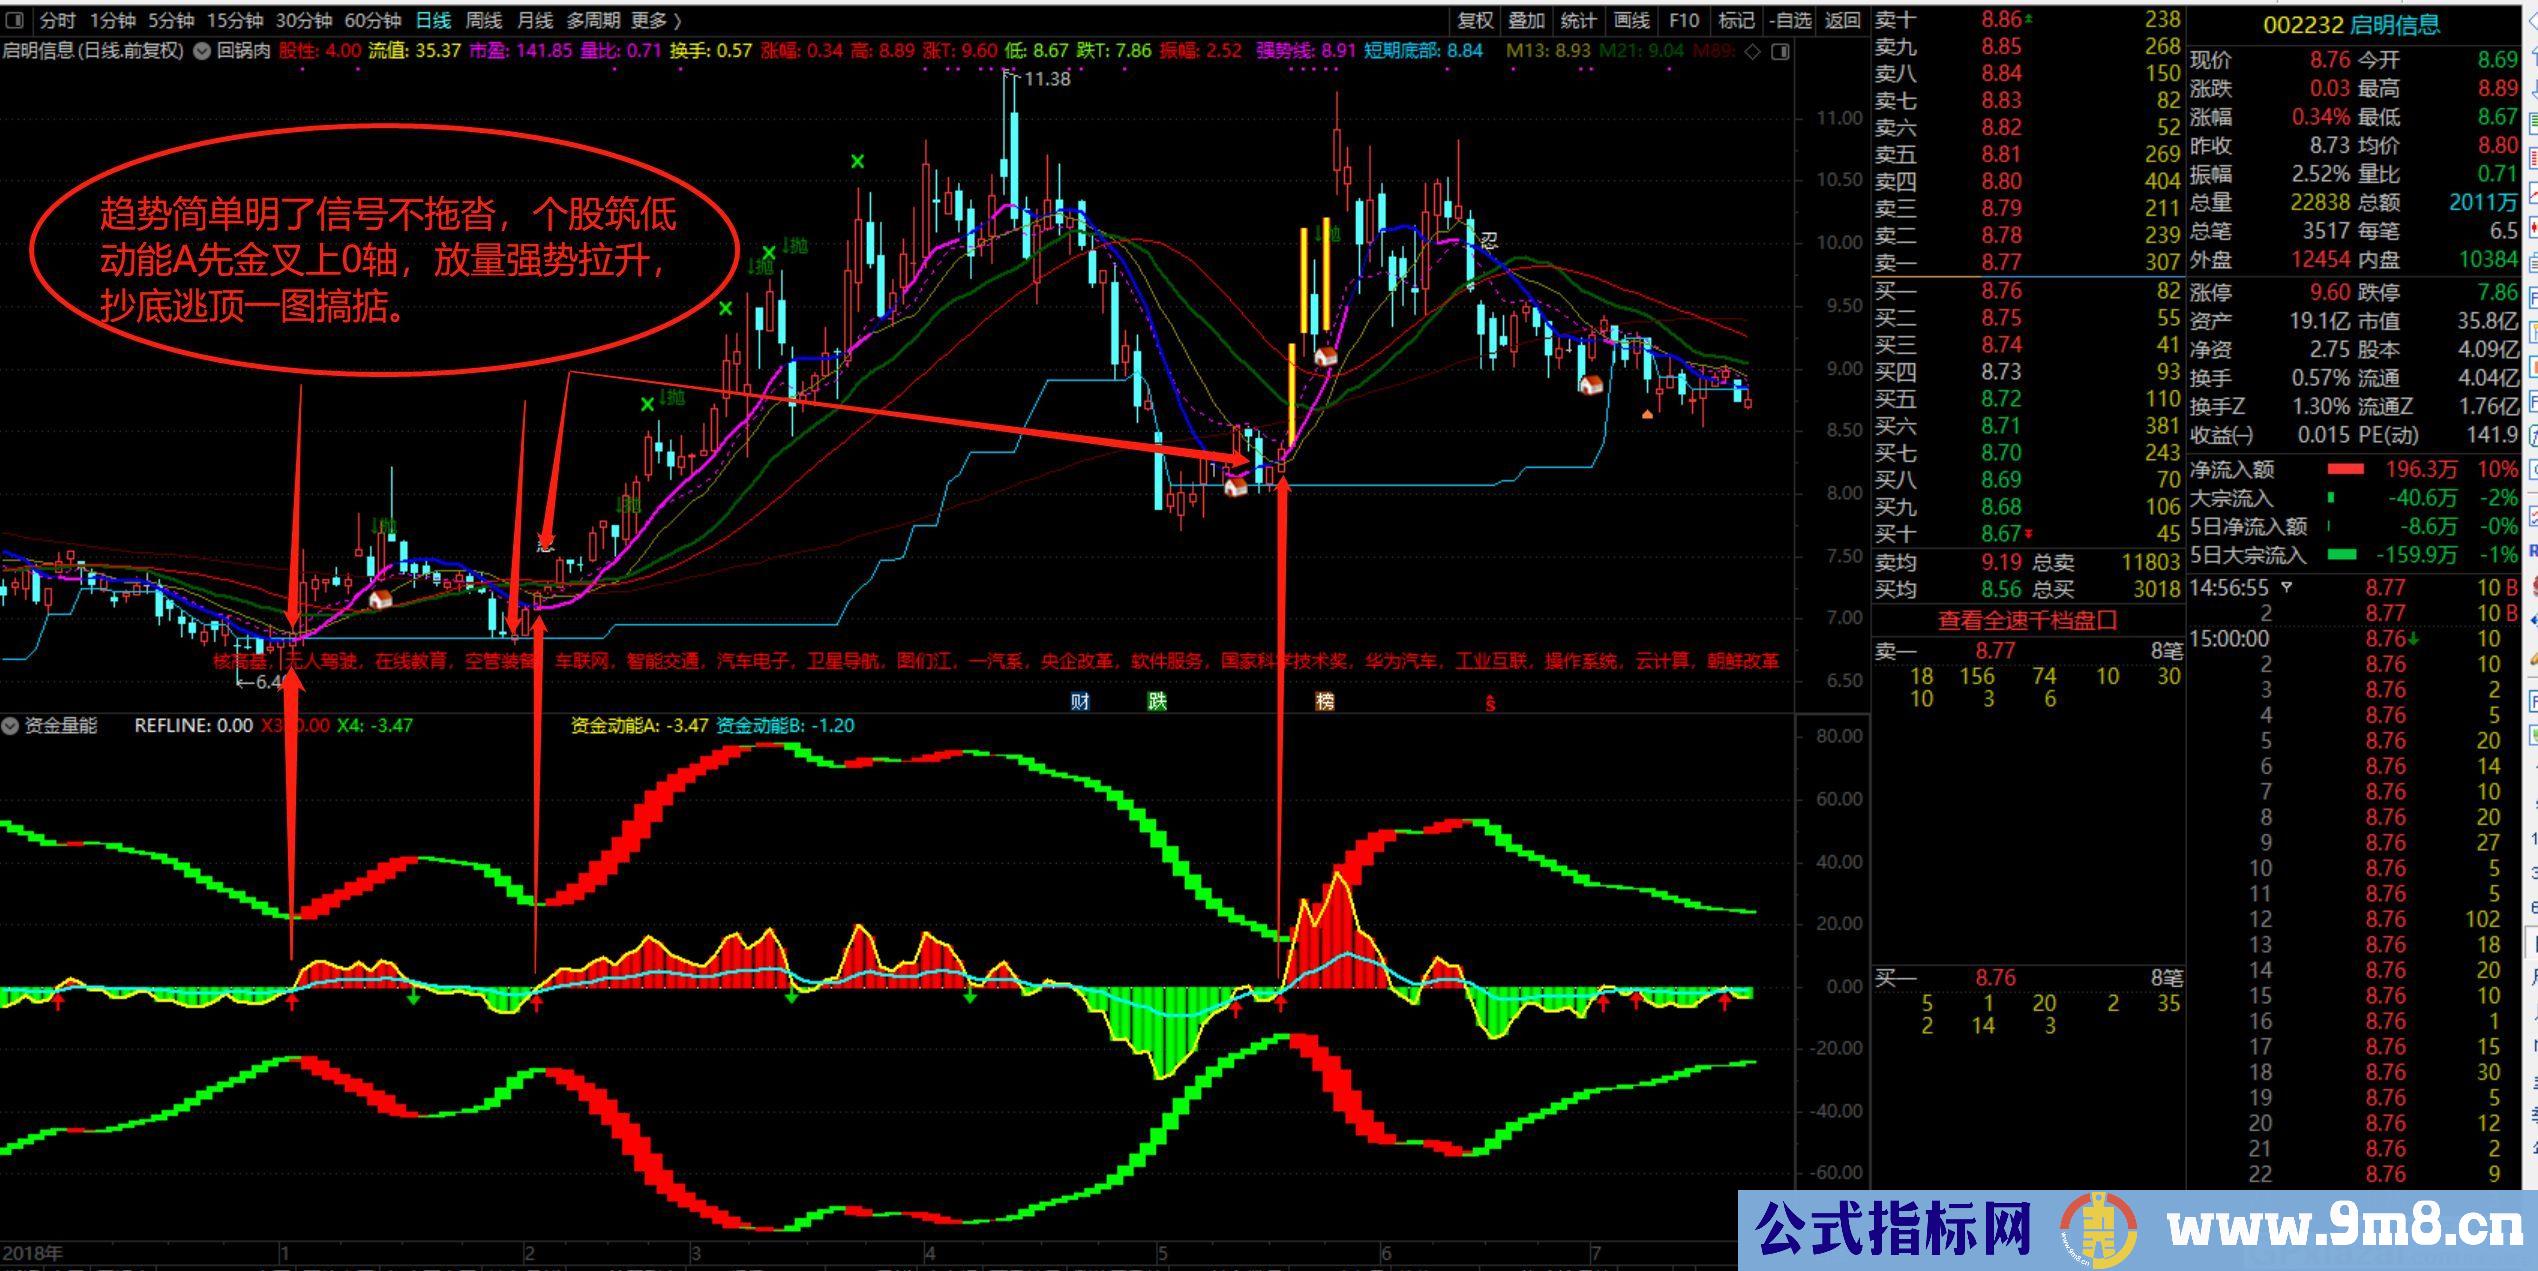Click the 换手Z value 1.30%

(2321, 407)
